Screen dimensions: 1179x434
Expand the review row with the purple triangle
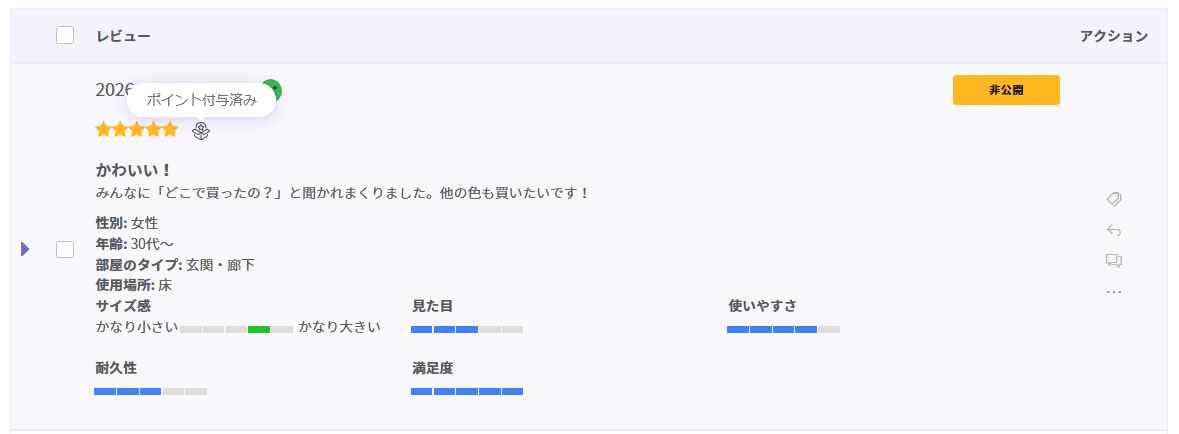point(25,248)
